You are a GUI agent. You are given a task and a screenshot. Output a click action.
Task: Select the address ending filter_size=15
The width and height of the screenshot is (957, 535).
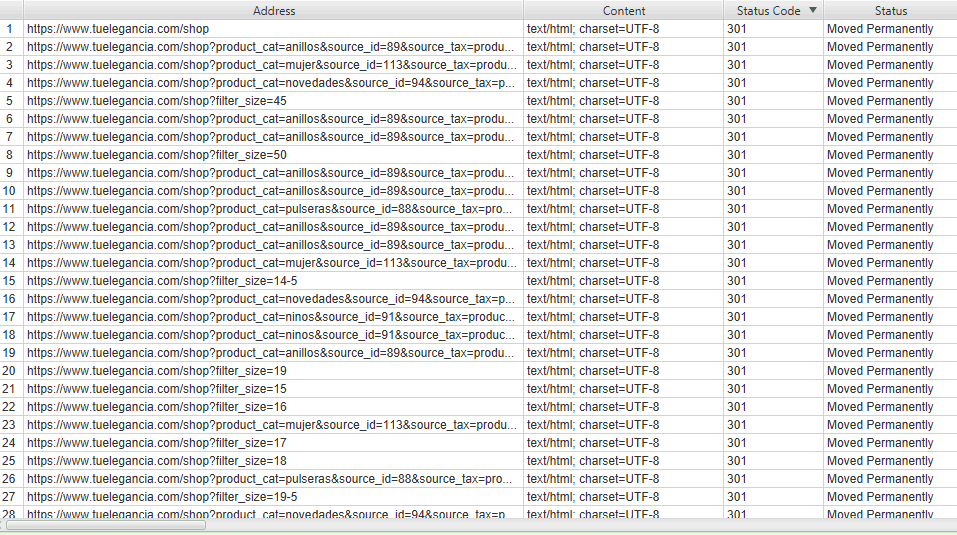coord(156,389)
